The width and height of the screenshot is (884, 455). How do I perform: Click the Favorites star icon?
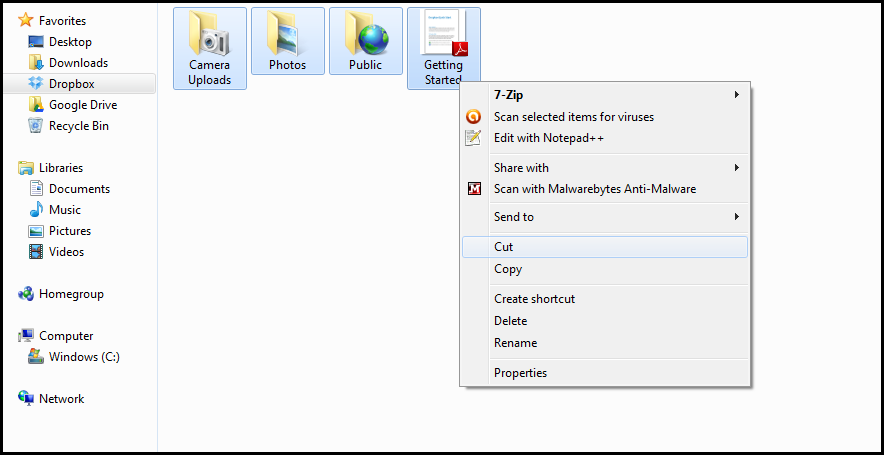[x=25, y=21]
